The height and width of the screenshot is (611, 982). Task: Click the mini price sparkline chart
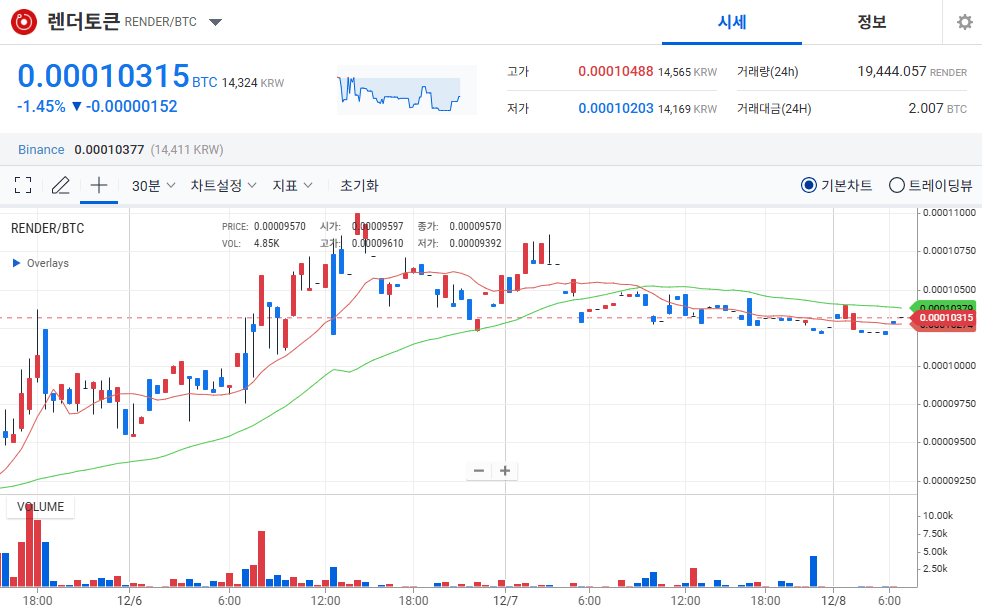406,90
